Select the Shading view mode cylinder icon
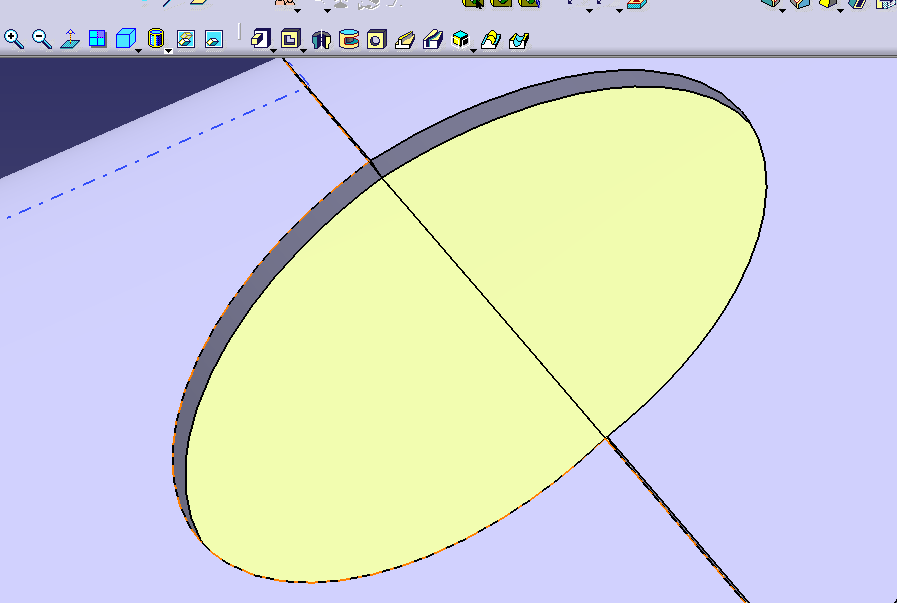897x603 pixels. [x=156, y=39]
